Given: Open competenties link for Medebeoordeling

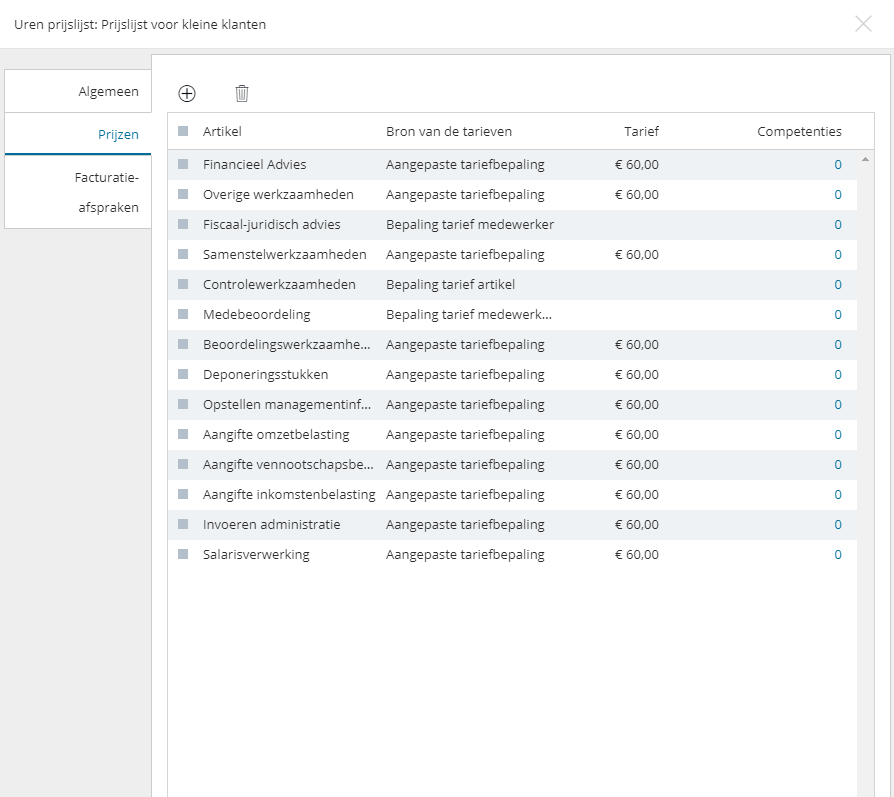Looking at the screenshot, I should [x=838, y=314].
